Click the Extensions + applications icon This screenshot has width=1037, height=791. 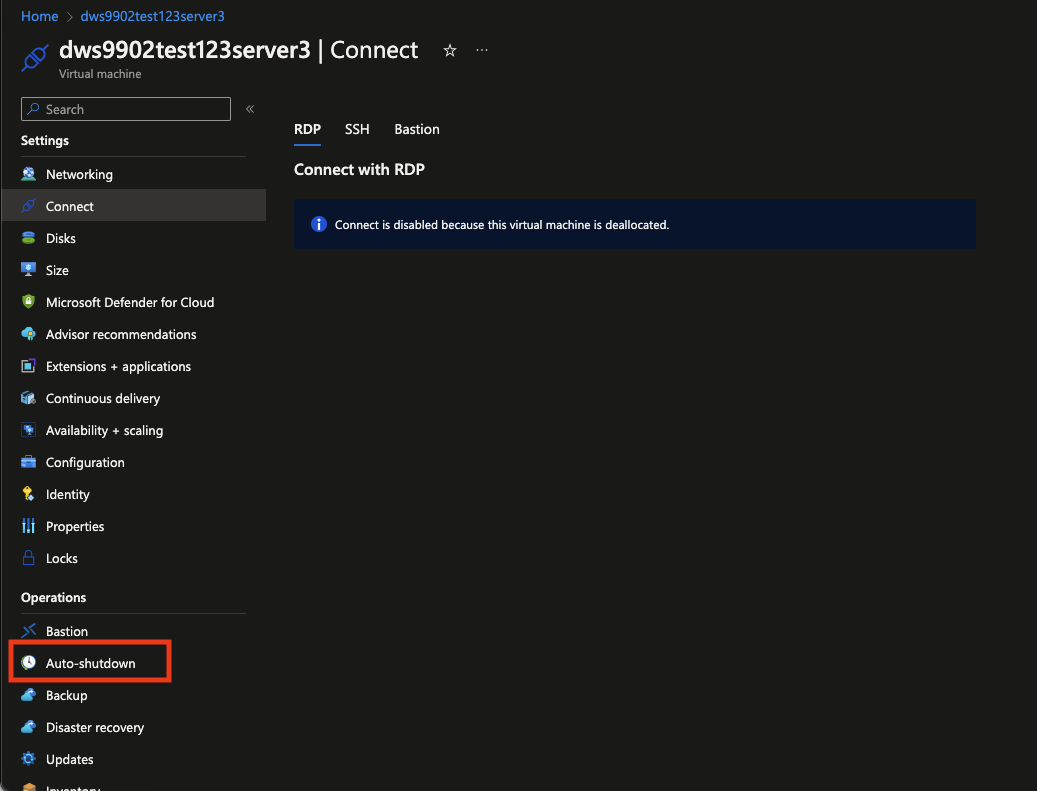click(x=28, y=366)
